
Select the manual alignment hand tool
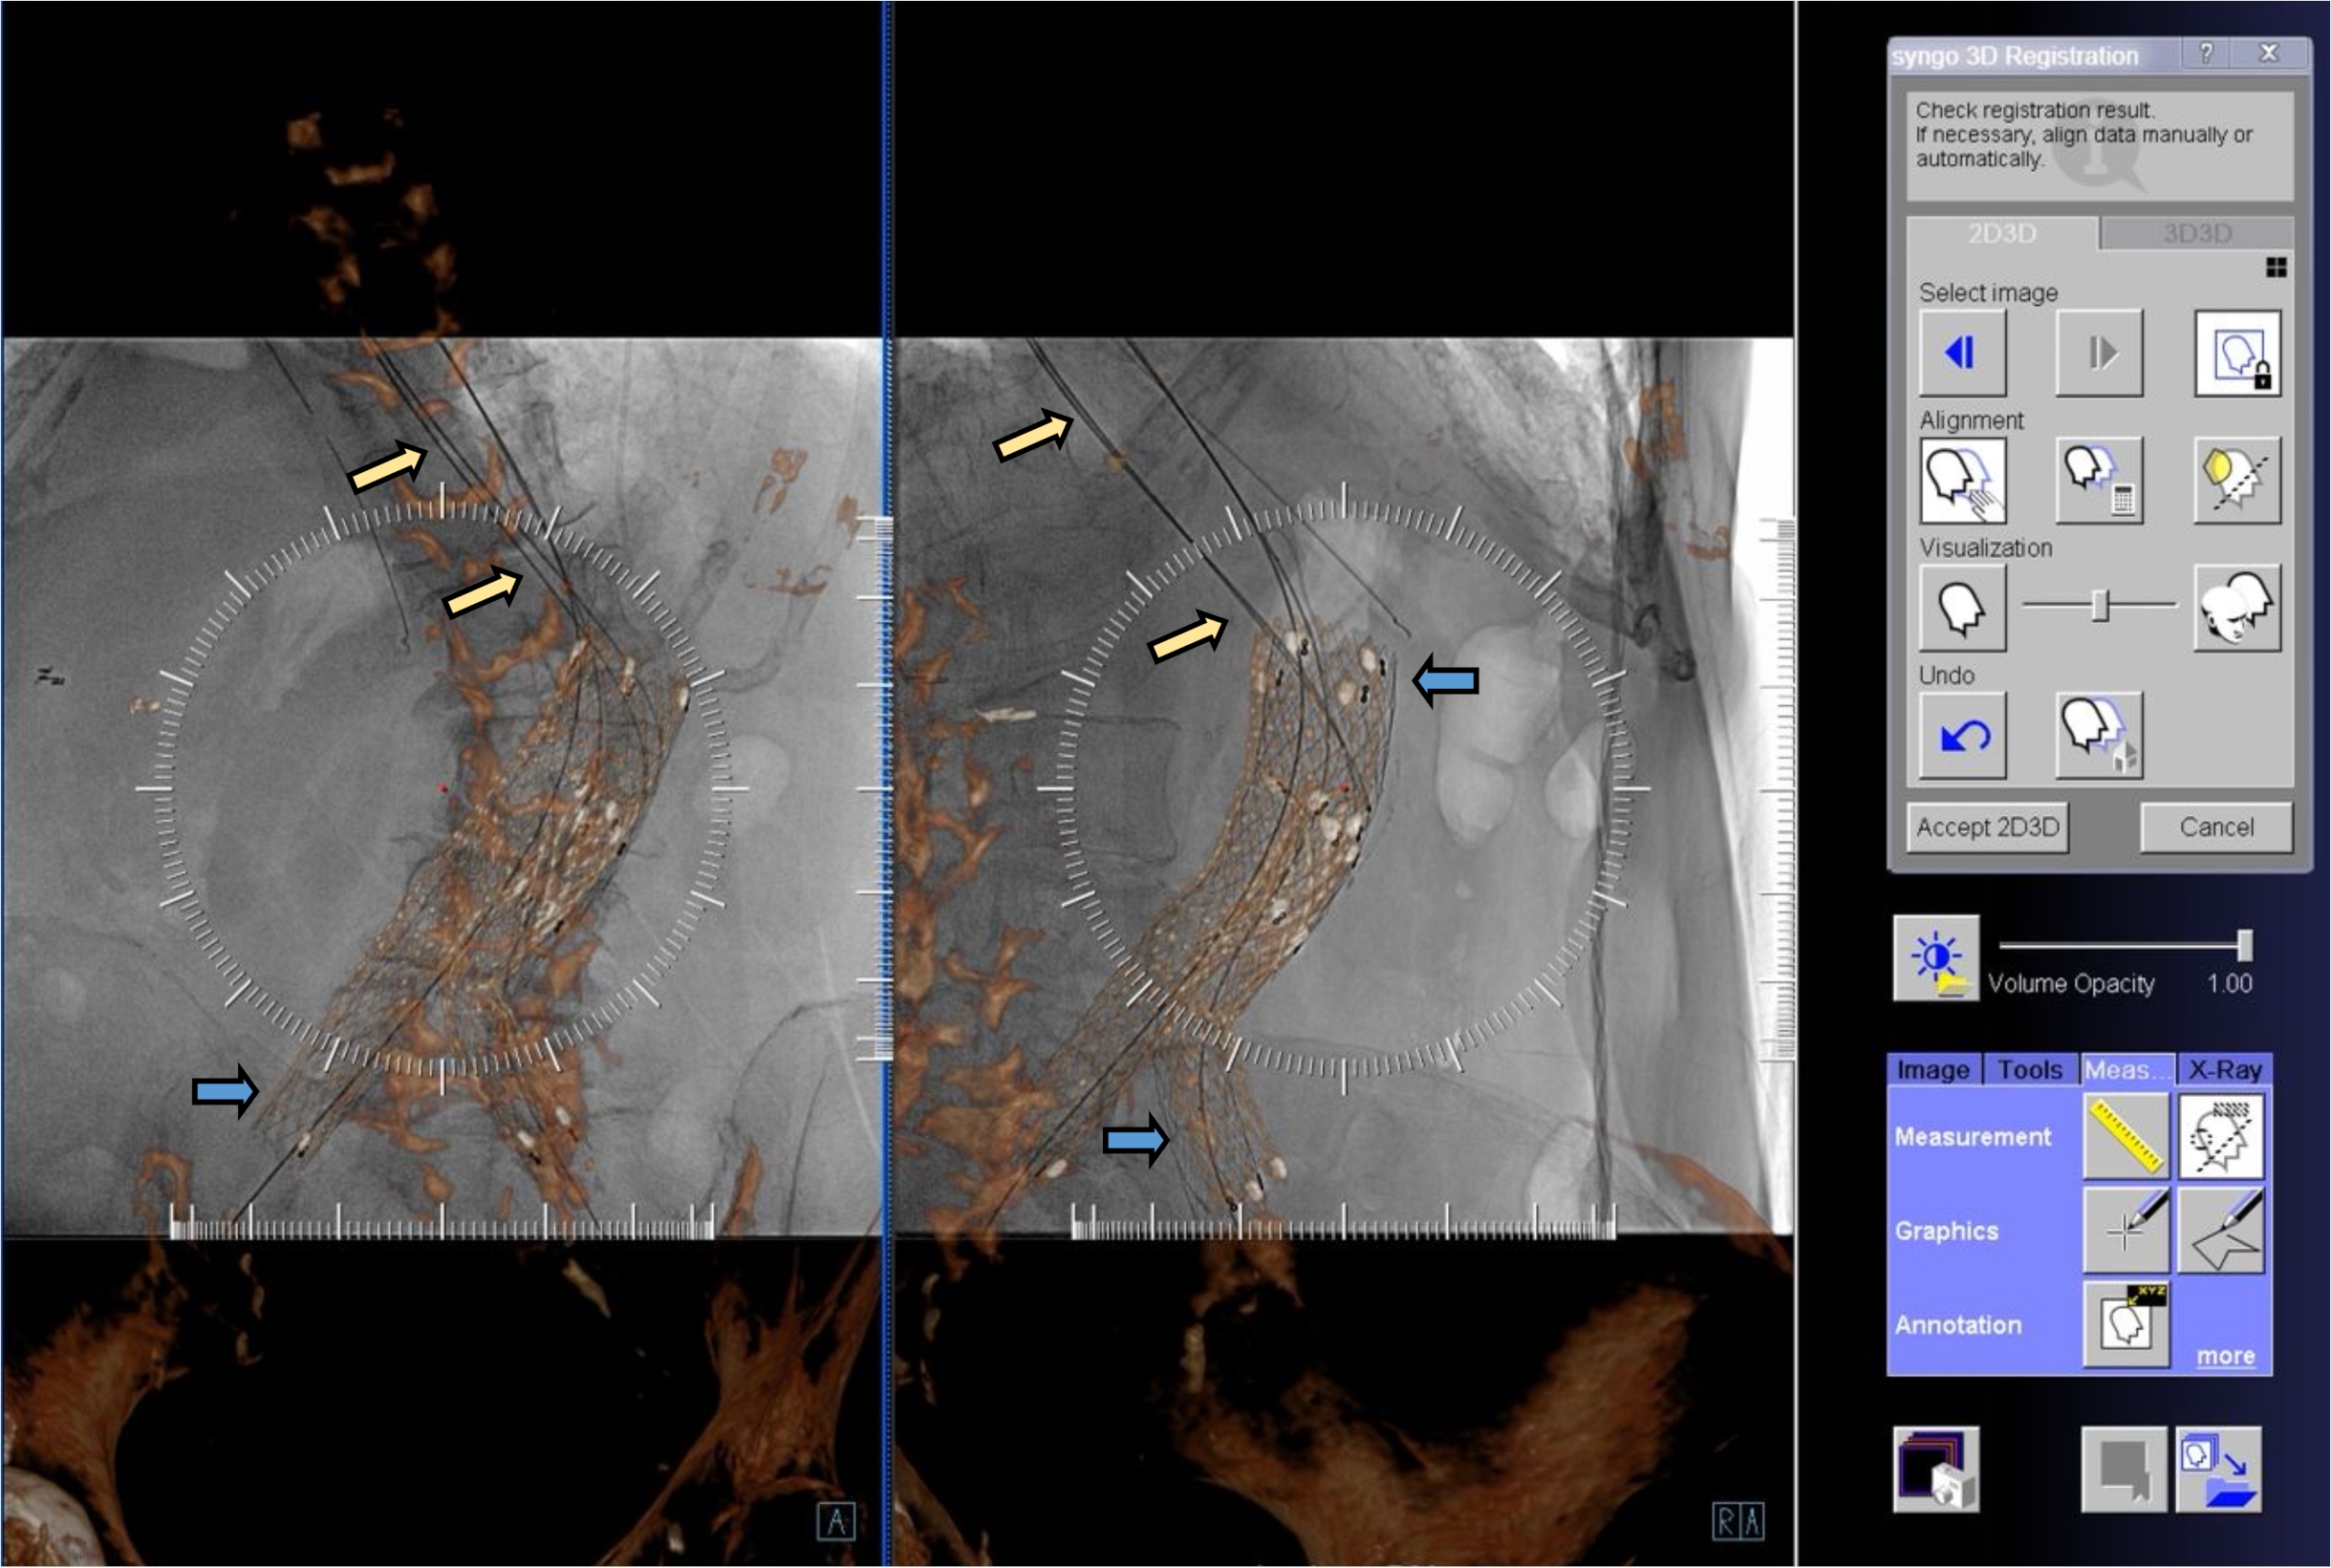1961,481
